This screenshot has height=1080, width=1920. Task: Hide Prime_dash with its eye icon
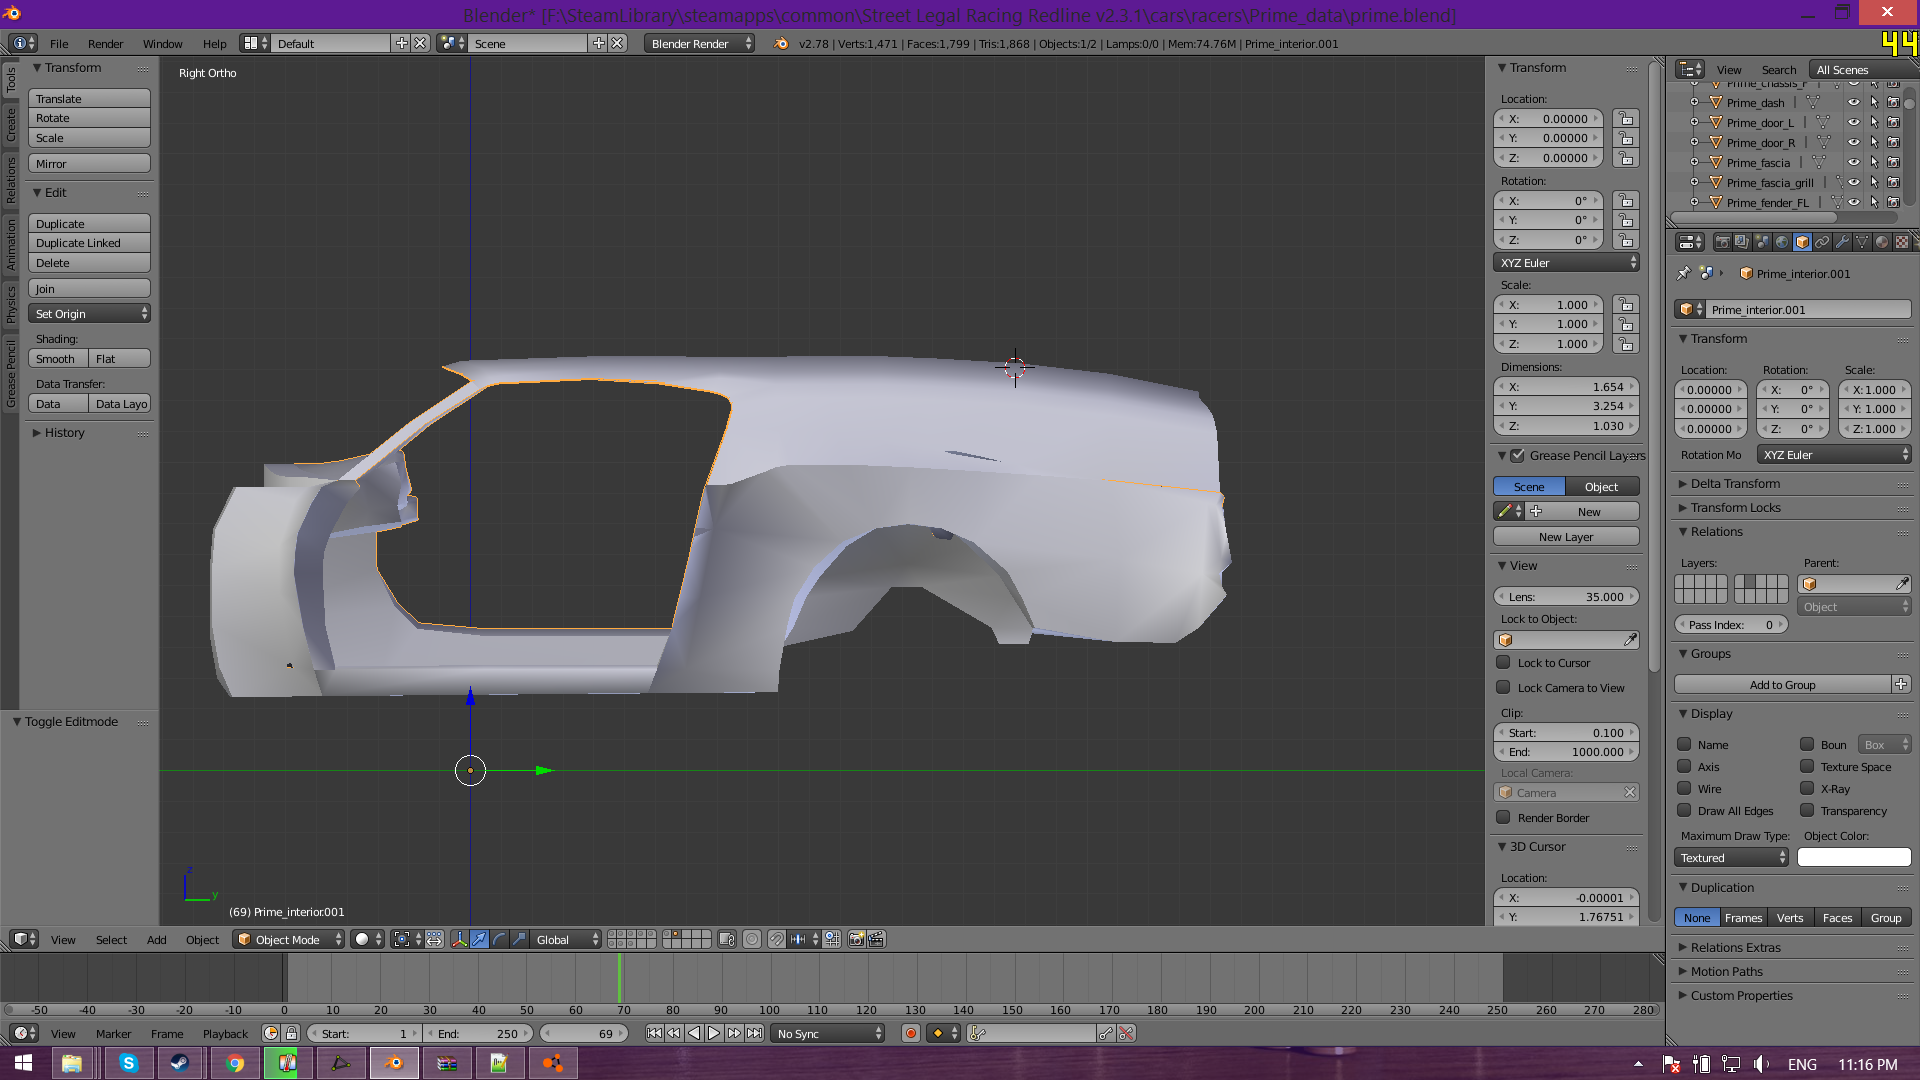pos(1853,102)
